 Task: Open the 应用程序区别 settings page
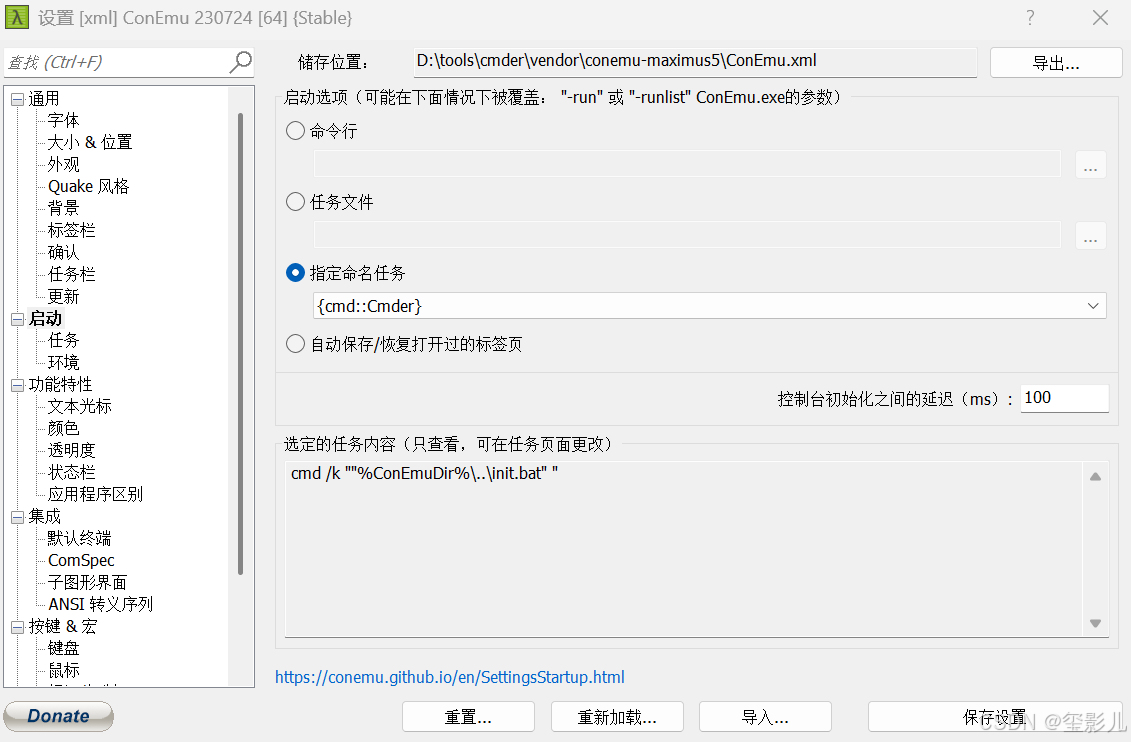[x=95, y=494]
